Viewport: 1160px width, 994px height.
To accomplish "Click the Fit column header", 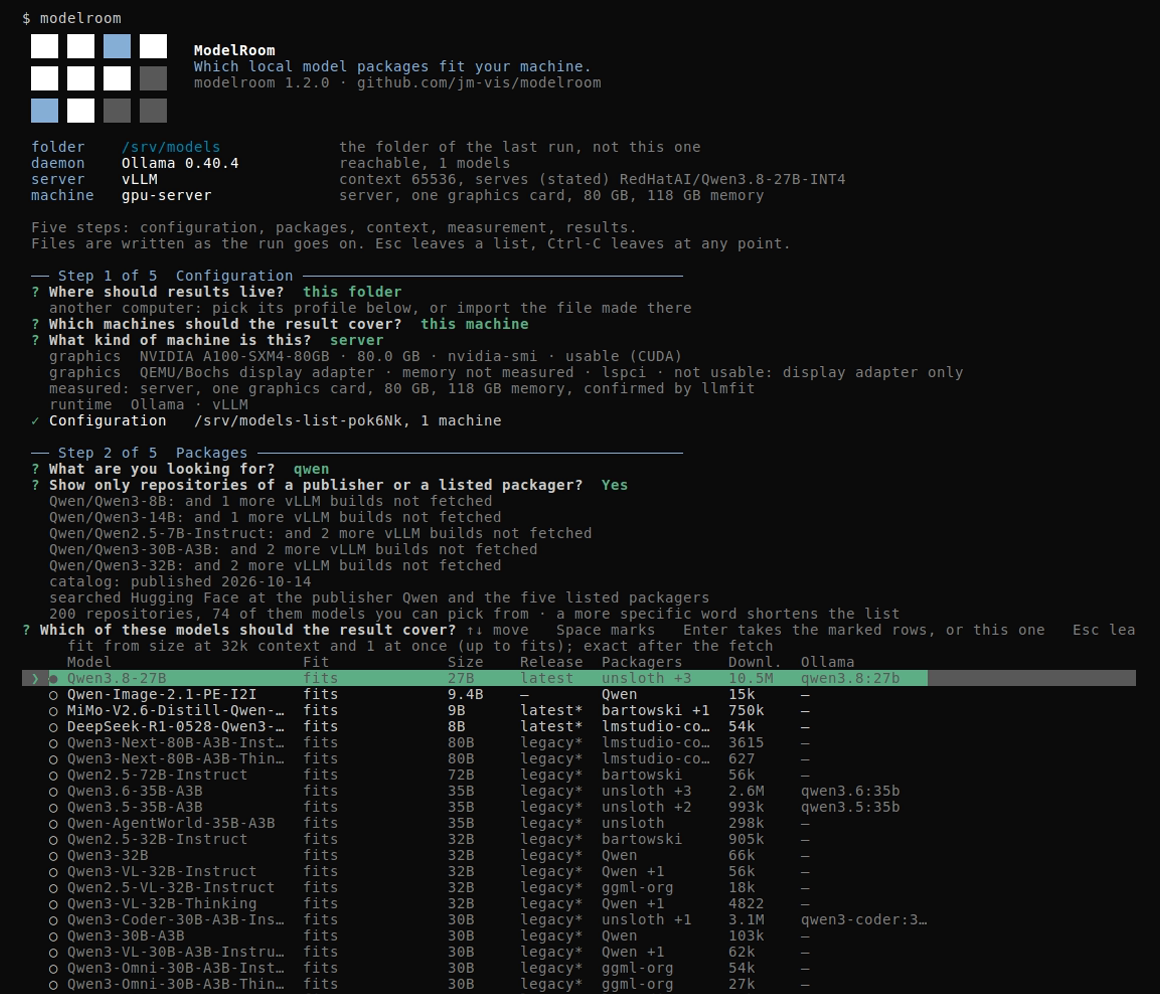I will pyautogui.click(x=316, y=662).
